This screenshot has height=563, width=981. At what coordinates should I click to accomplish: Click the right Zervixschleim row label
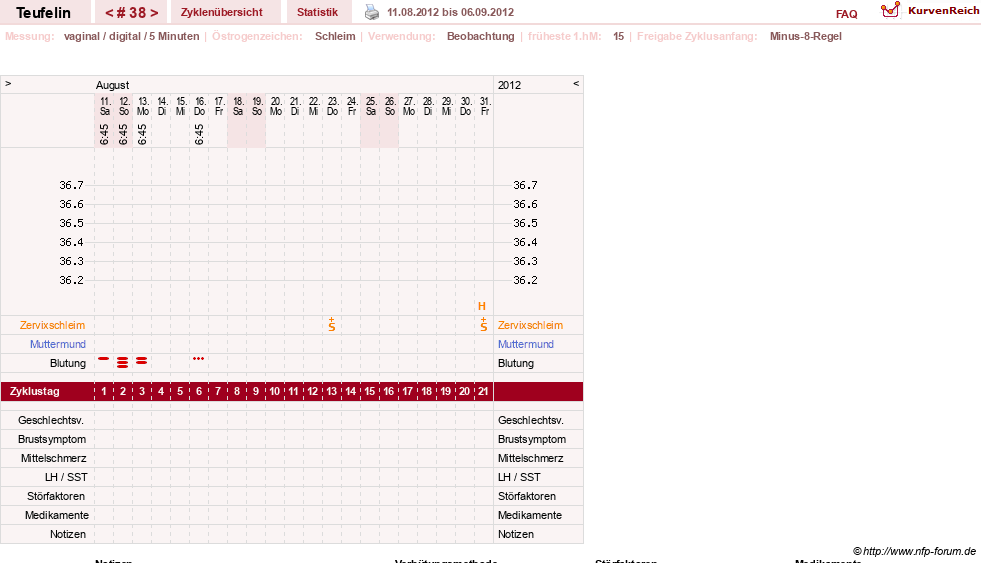point(531,325)
